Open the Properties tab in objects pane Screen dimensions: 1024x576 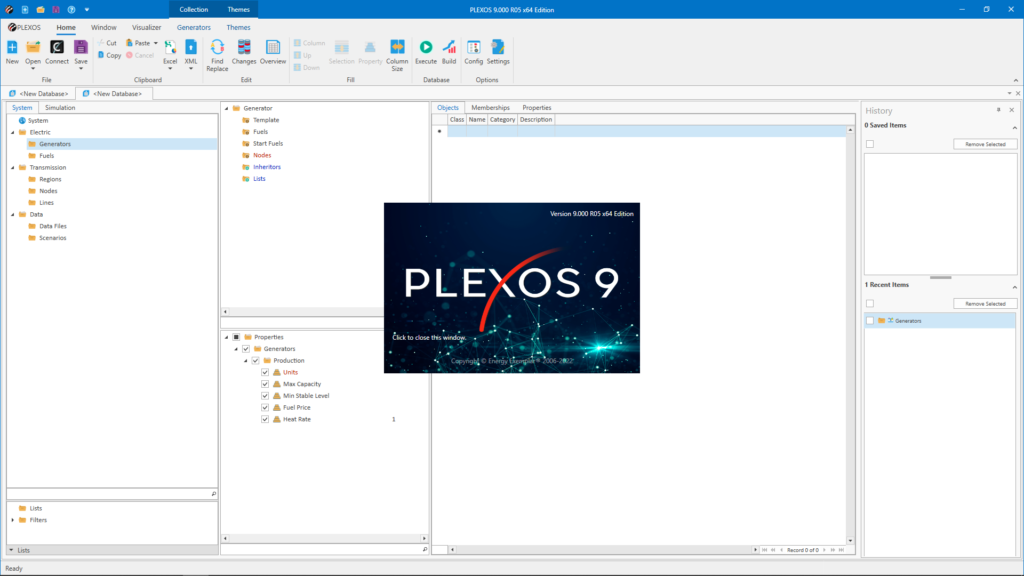click(537, 108)
